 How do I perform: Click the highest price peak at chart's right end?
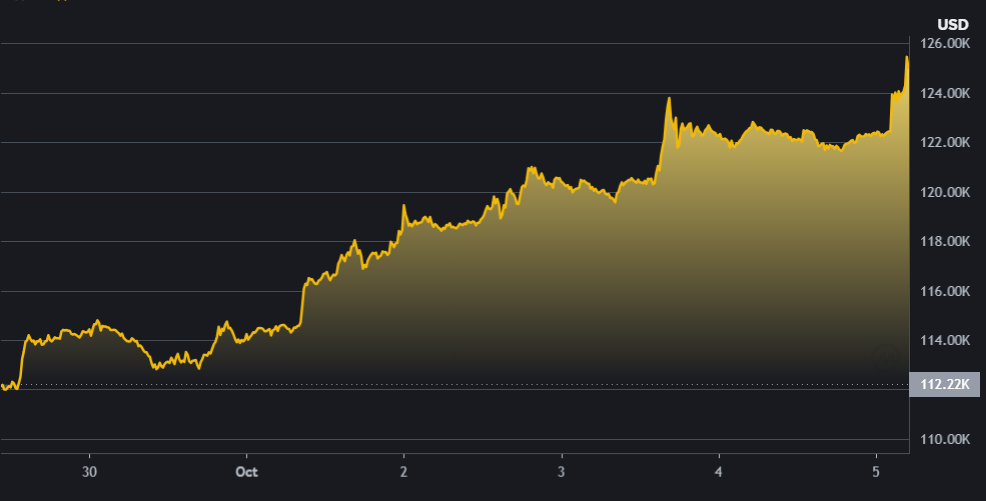tap(906, 58)
